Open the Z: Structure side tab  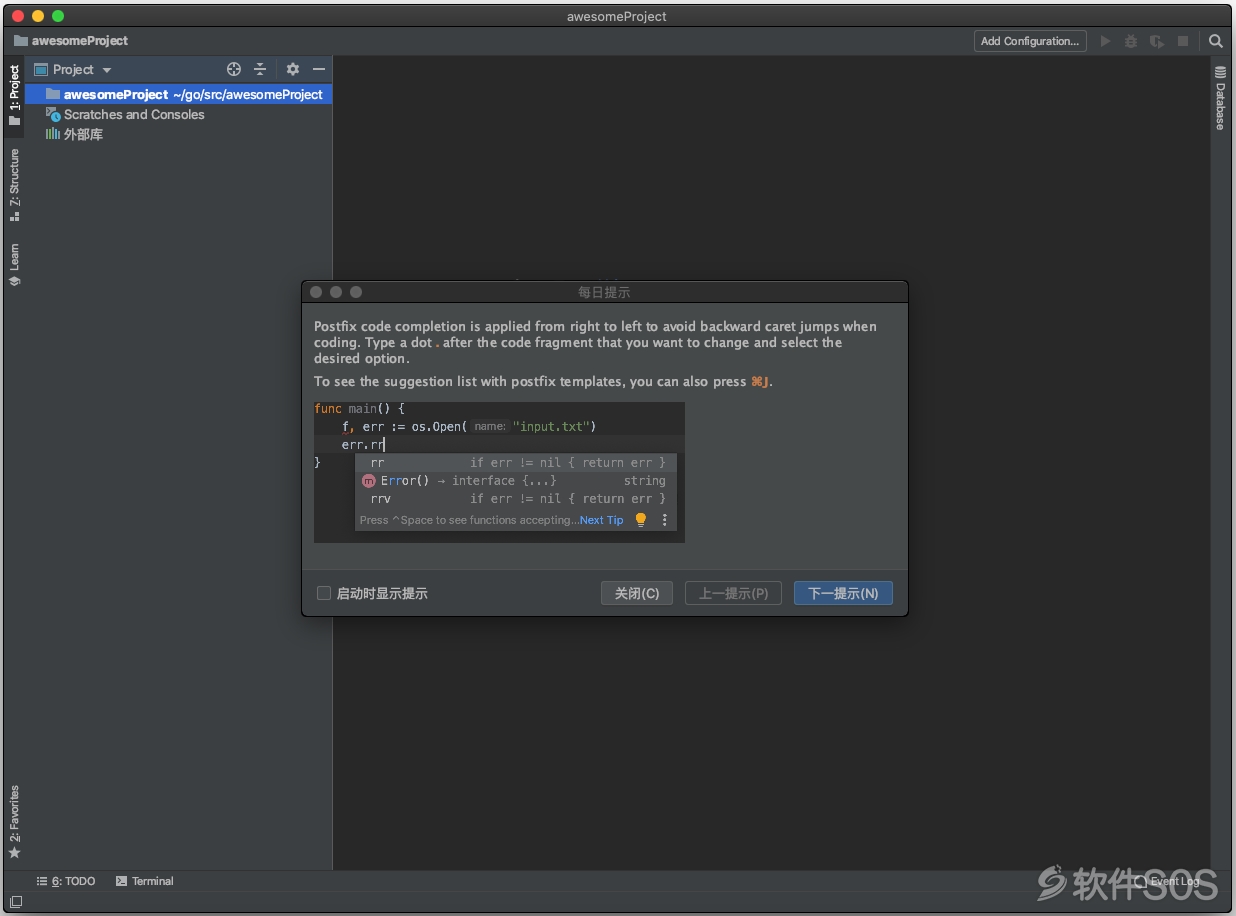coord(14,185)
